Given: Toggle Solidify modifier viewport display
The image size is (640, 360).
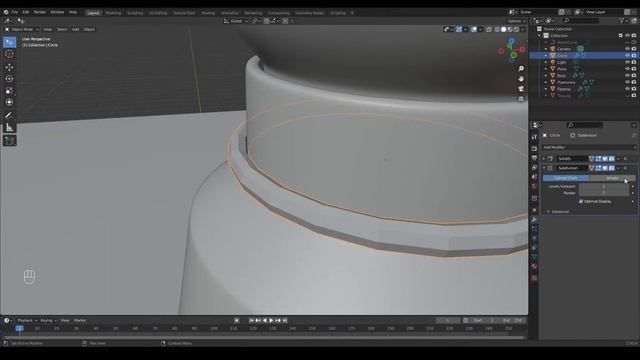Looking at the screenshot, I should click(x=605, y=158).
